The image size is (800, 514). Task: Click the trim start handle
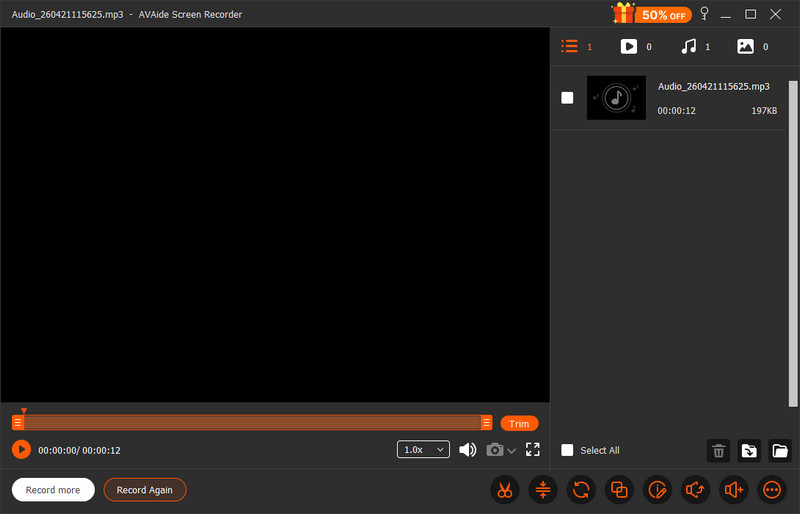(18, 423)
